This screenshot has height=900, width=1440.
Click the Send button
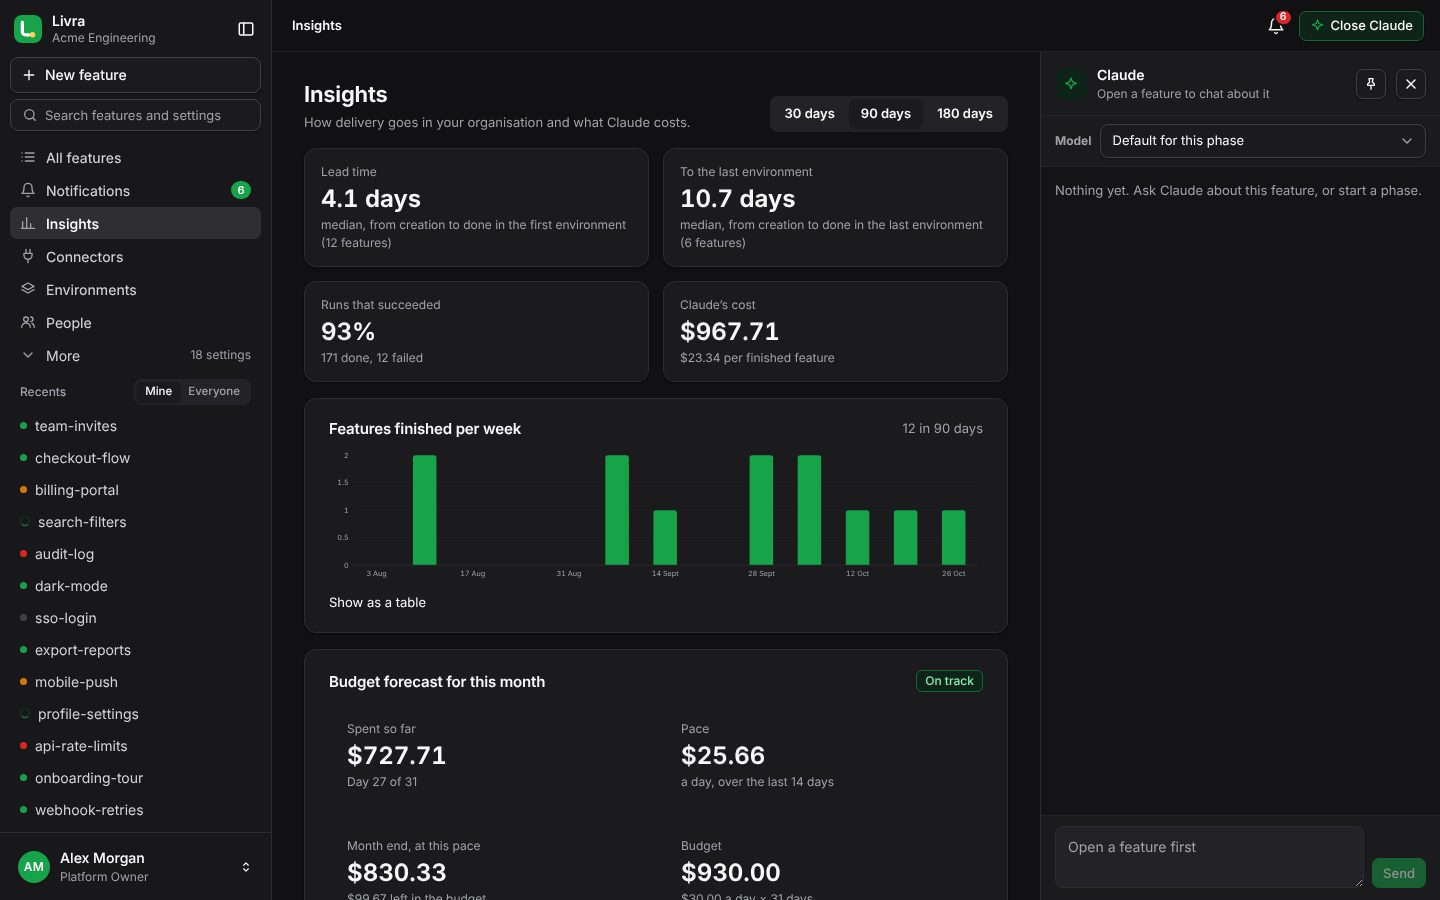pos(1398,873)
